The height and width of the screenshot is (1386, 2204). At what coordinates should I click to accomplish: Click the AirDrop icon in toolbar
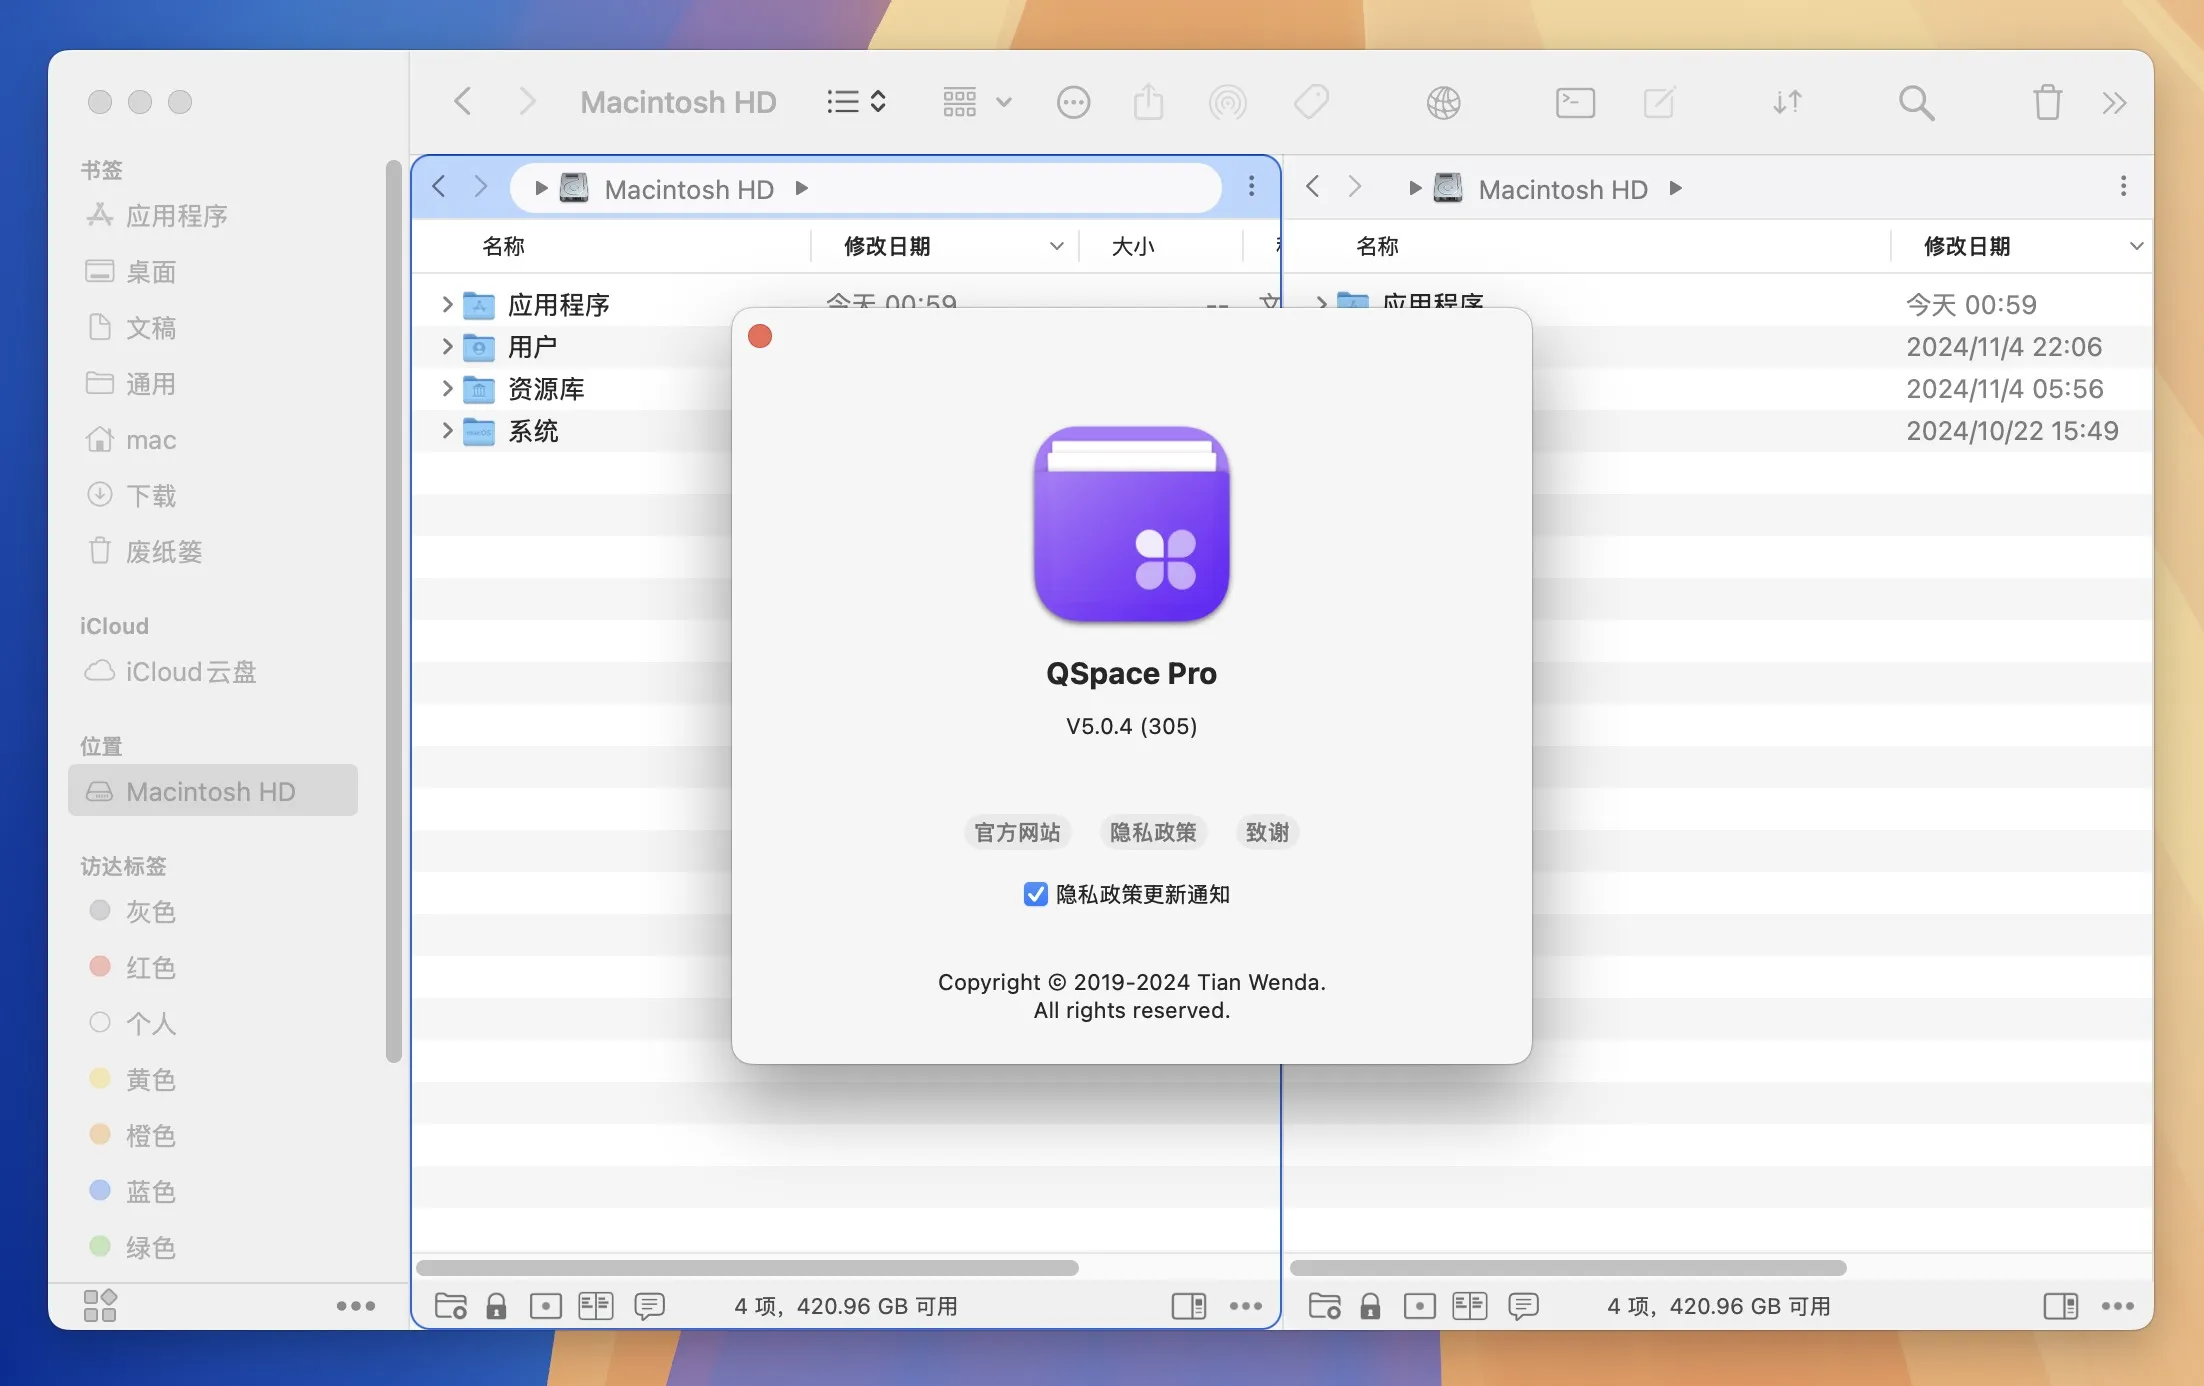coord(1227,102)
